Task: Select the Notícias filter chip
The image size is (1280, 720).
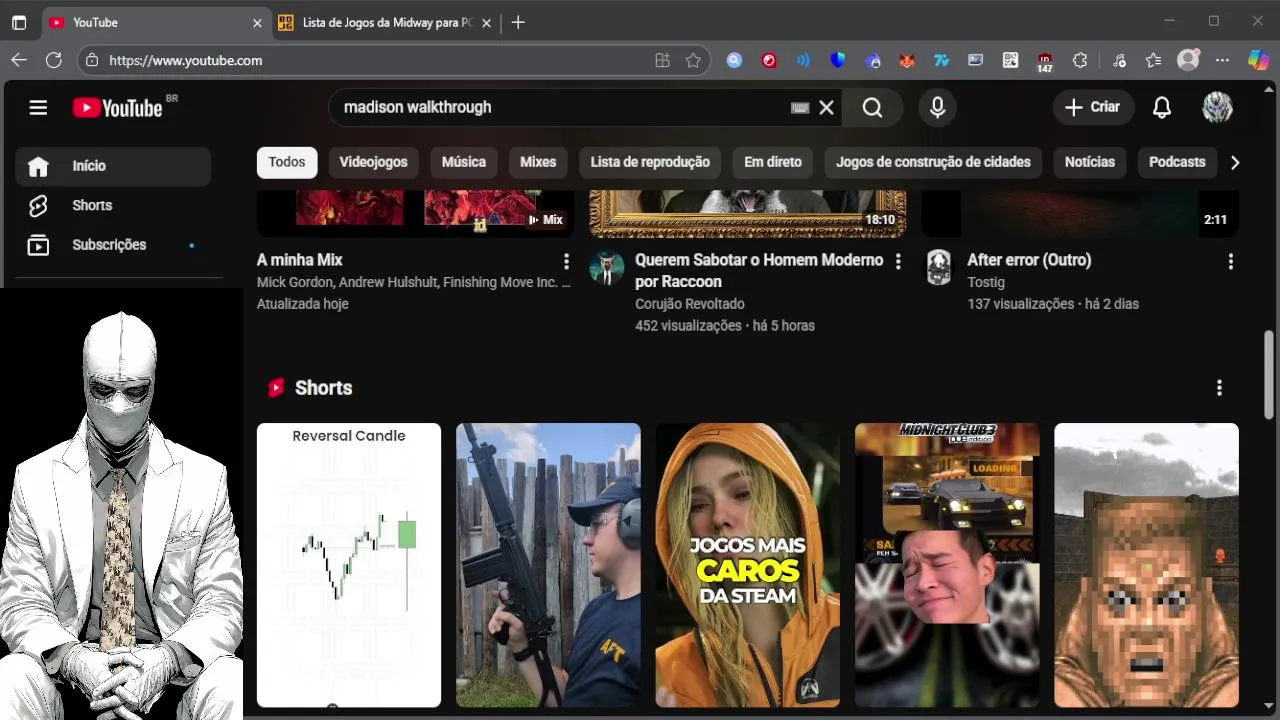Action: pos(1090,162)
